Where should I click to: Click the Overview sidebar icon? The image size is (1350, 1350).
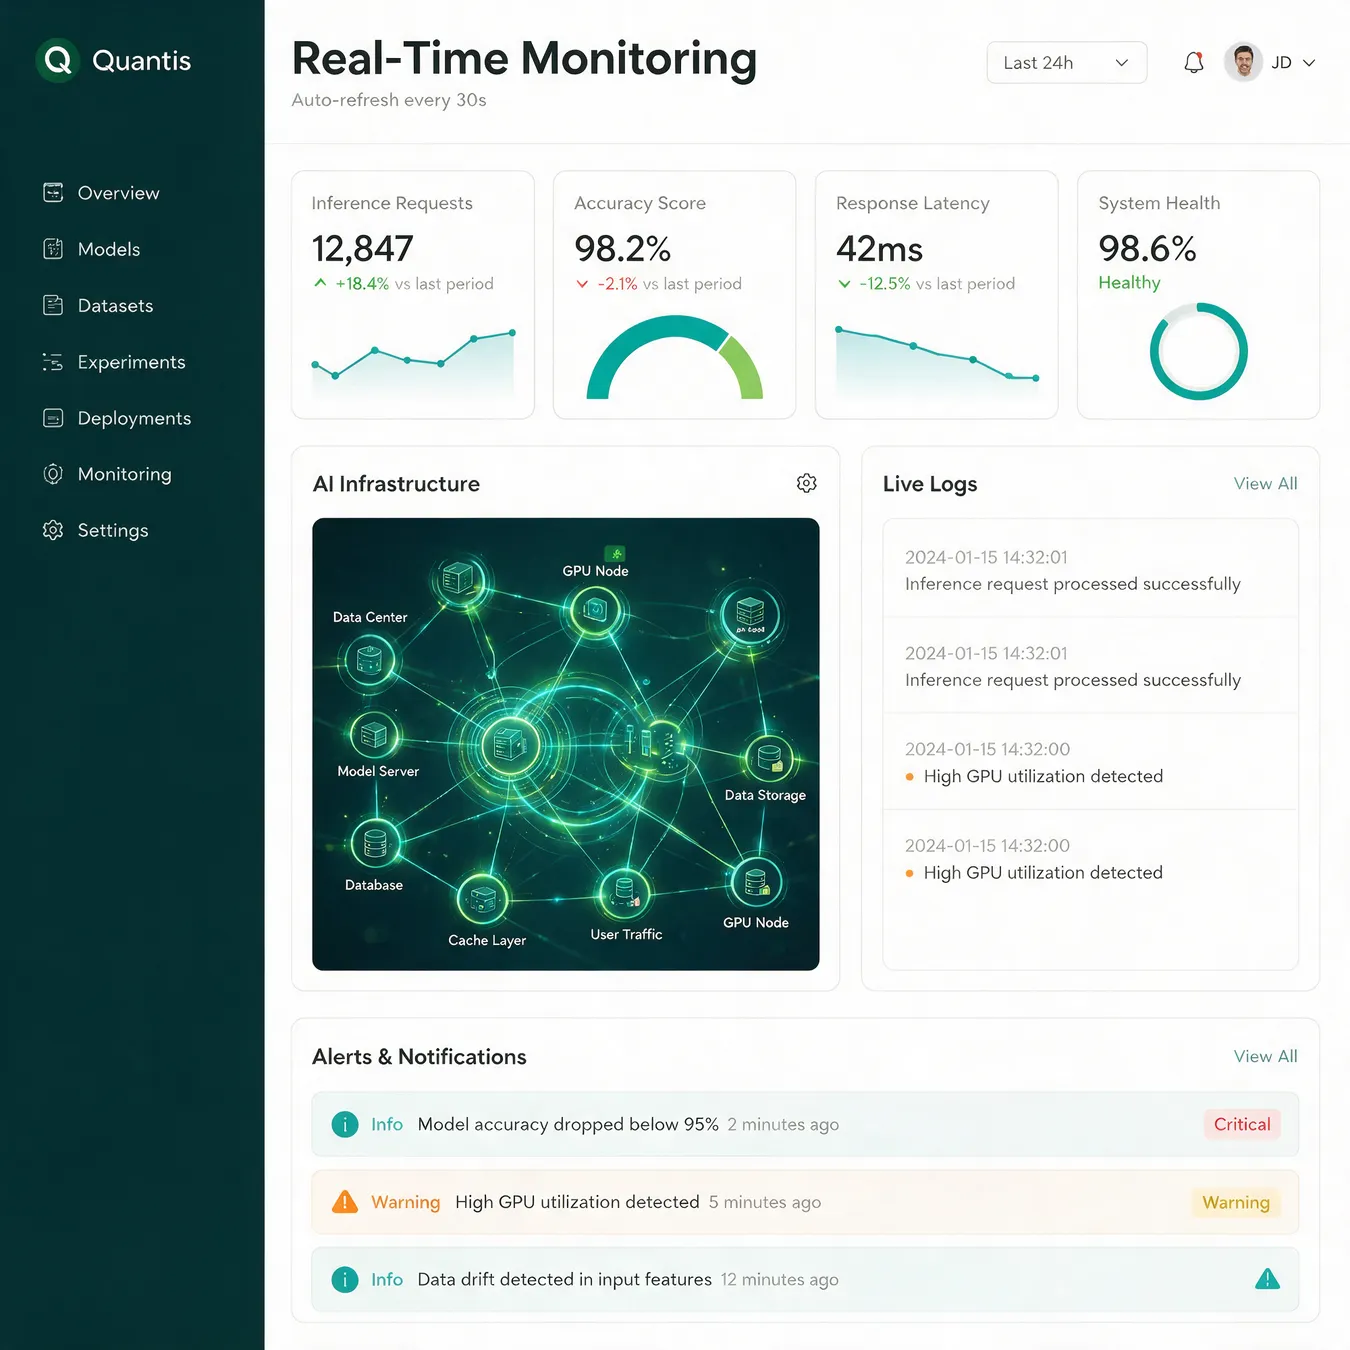click(53, 192)
